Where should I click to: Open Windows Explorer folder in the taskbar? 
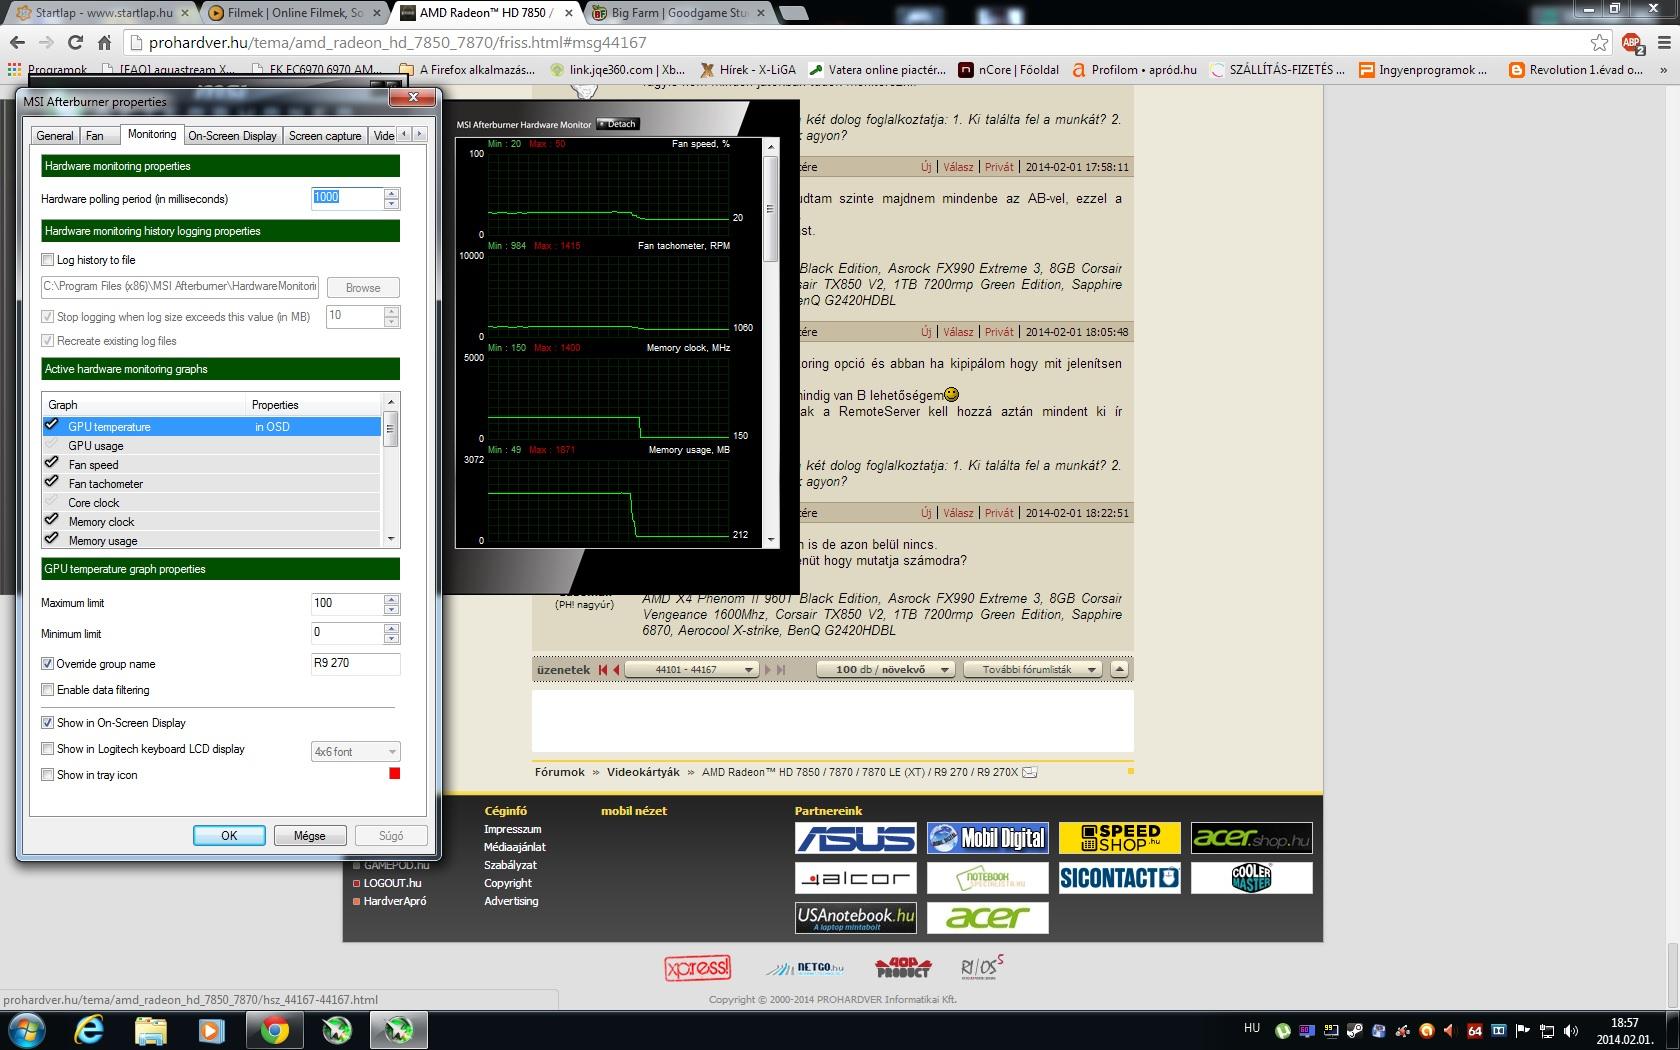[151, 1029]
